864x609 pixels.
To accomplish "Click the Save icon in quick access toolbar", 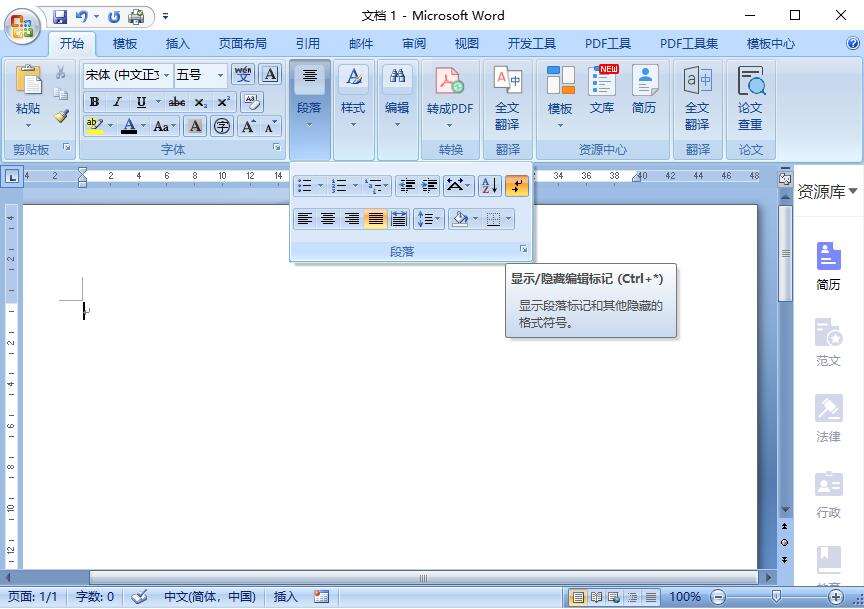I will click(x=60, y=17).
